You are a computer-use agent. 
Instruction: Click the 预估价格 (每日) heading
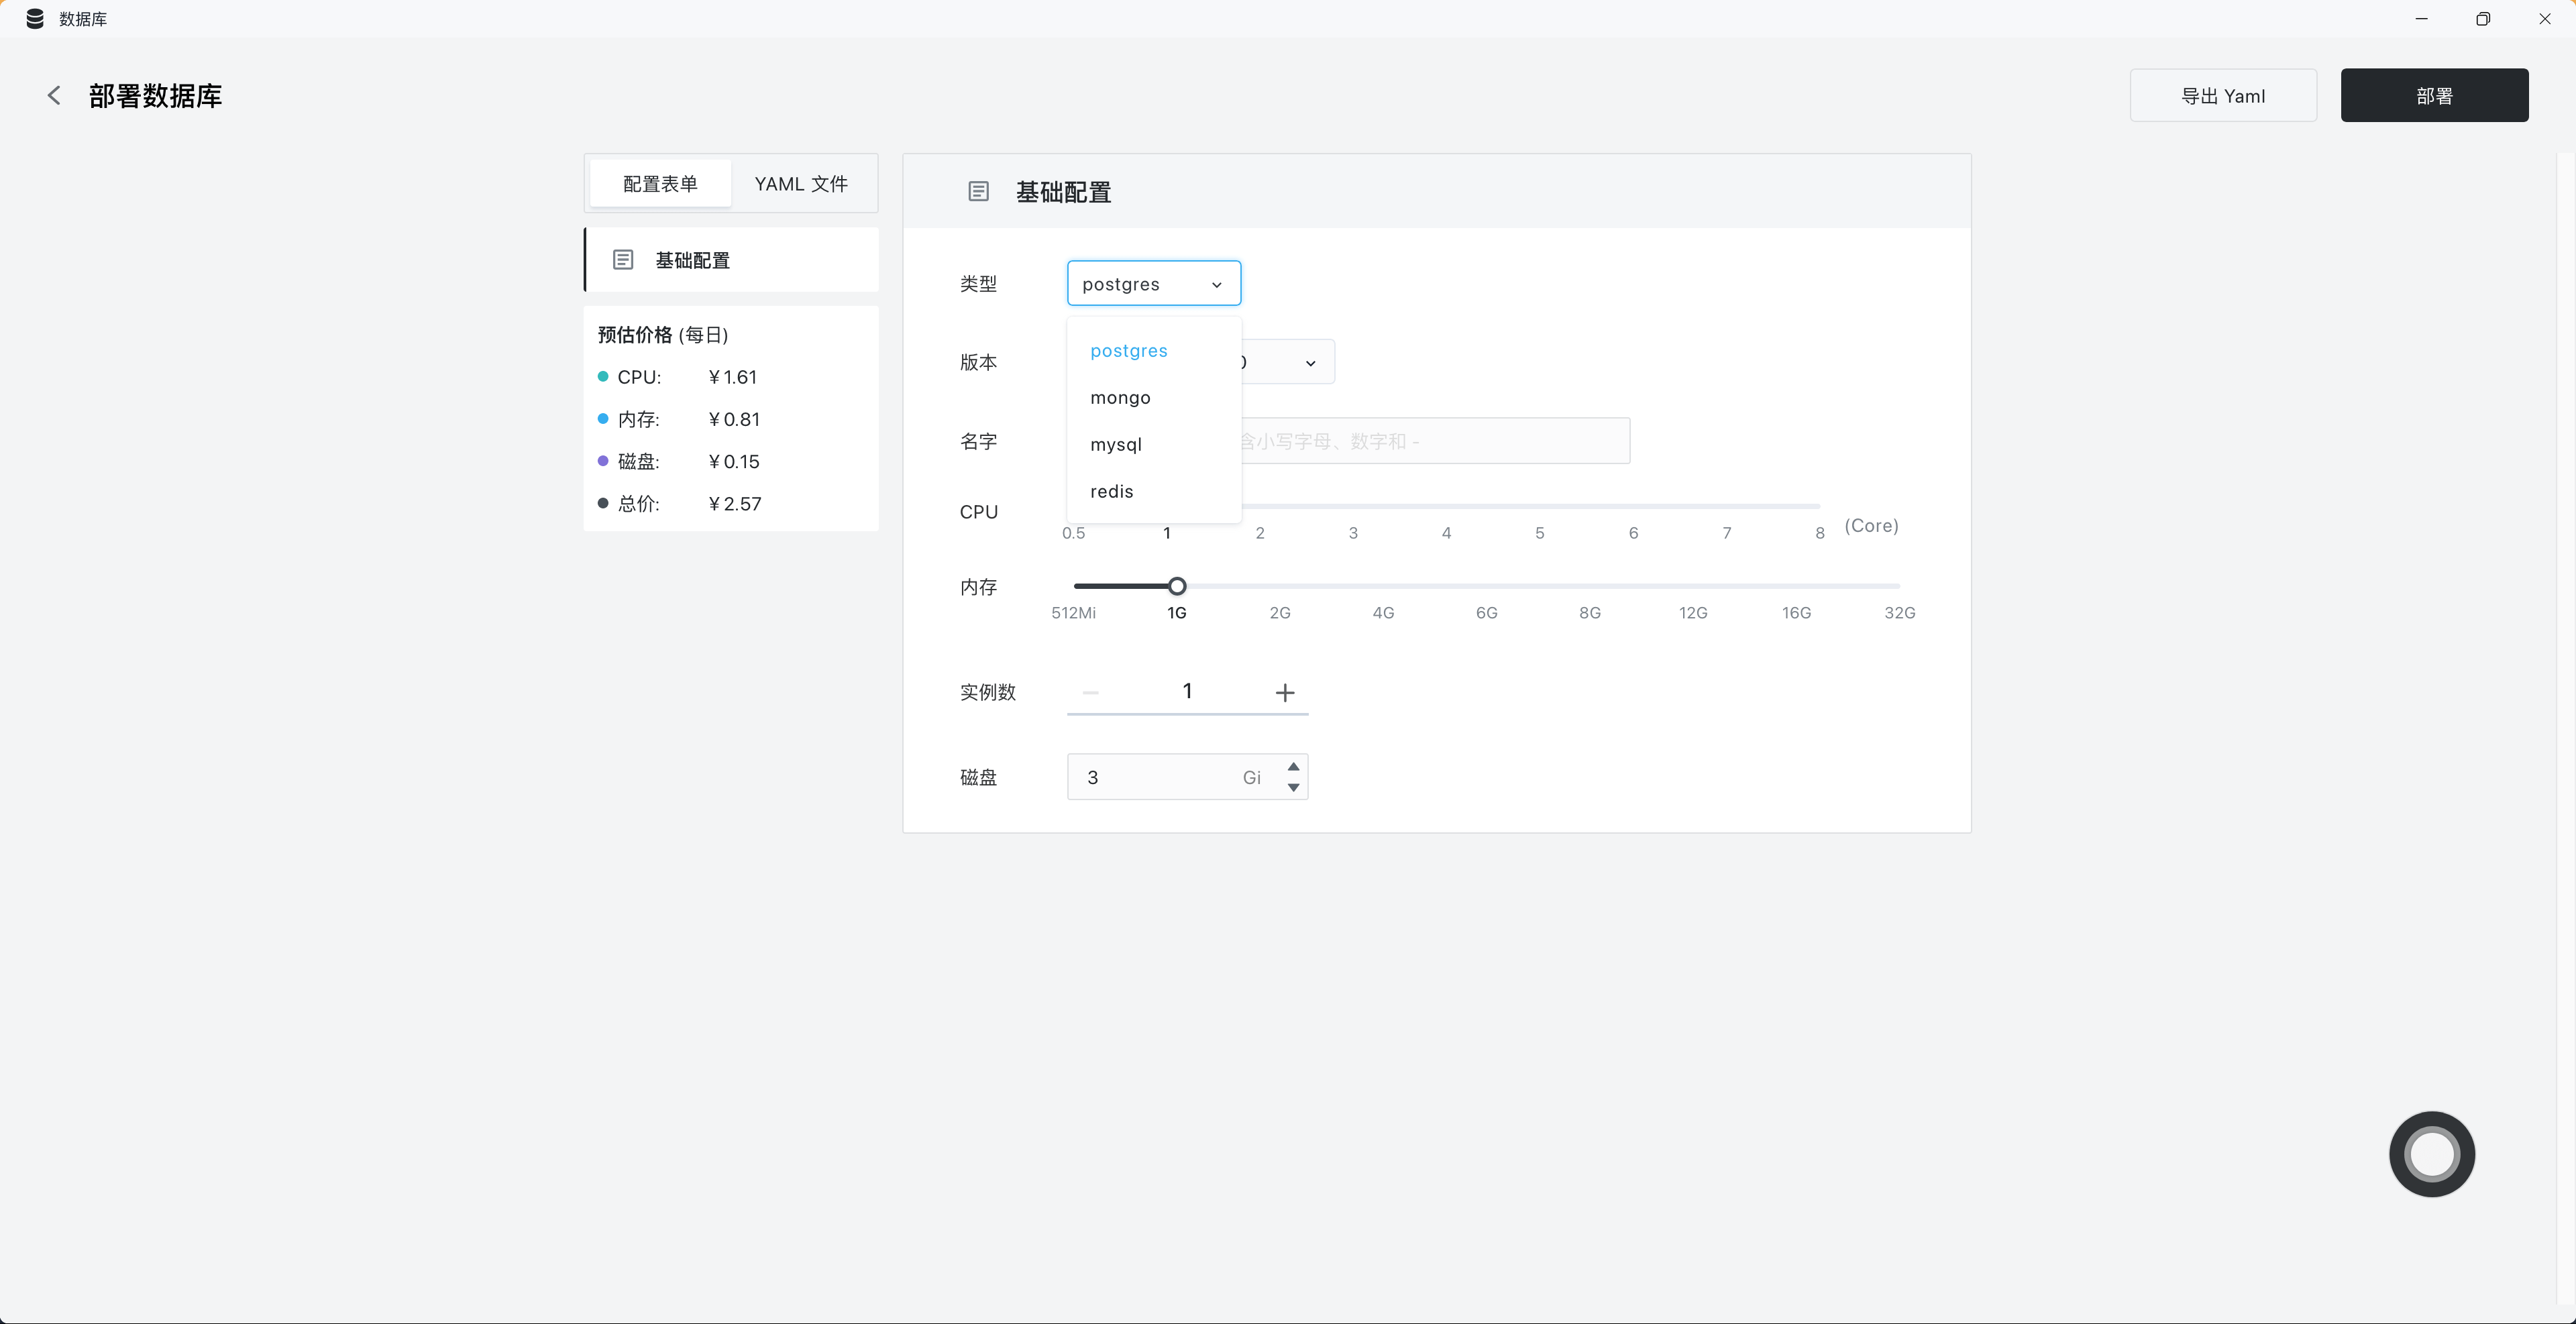point(663,334)
